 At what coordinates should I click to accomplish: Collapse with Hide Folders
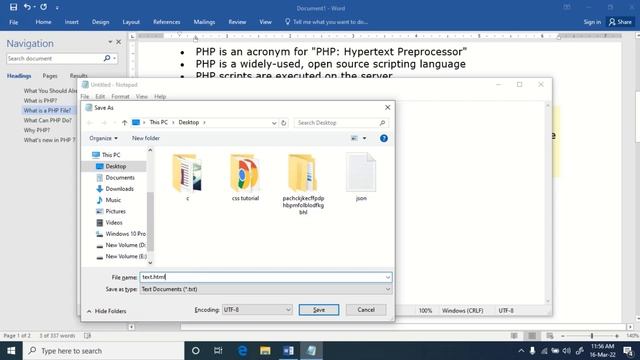point(107,311)
